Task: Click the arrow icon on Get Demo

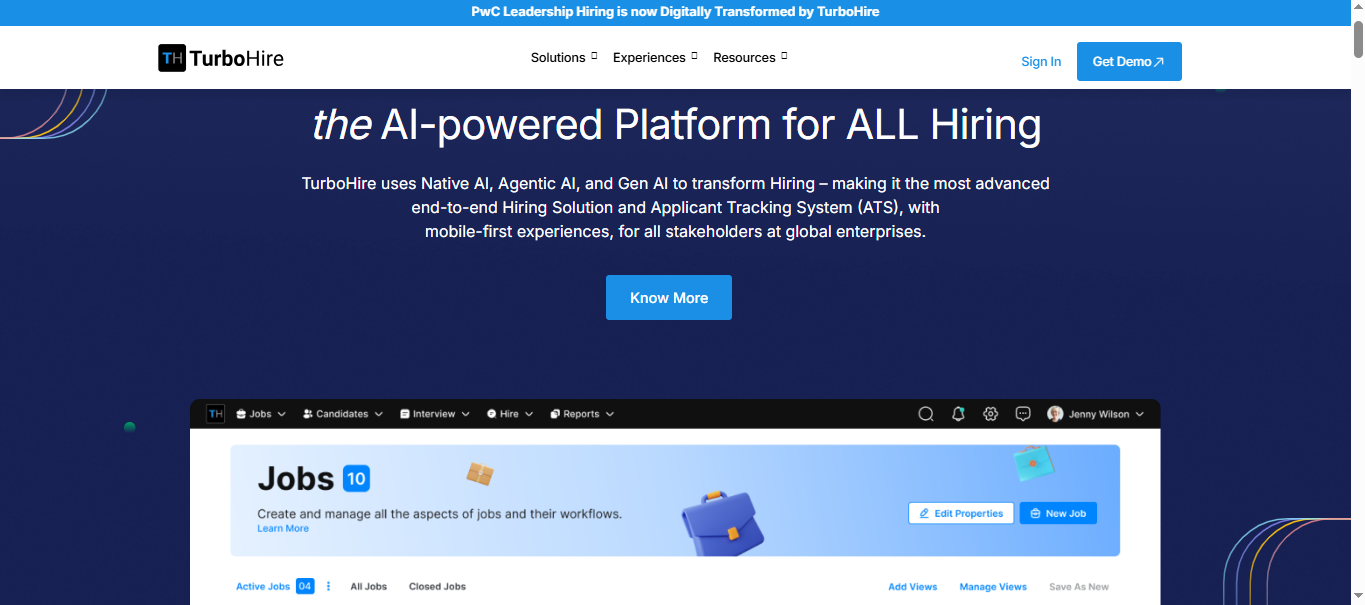Action: coord(1159,62)
